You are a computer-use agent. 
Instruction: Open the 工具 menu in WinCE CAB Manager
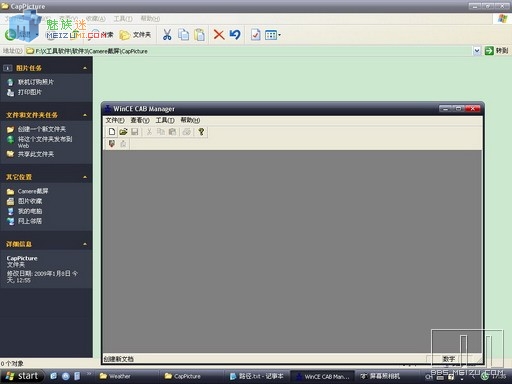165,120
